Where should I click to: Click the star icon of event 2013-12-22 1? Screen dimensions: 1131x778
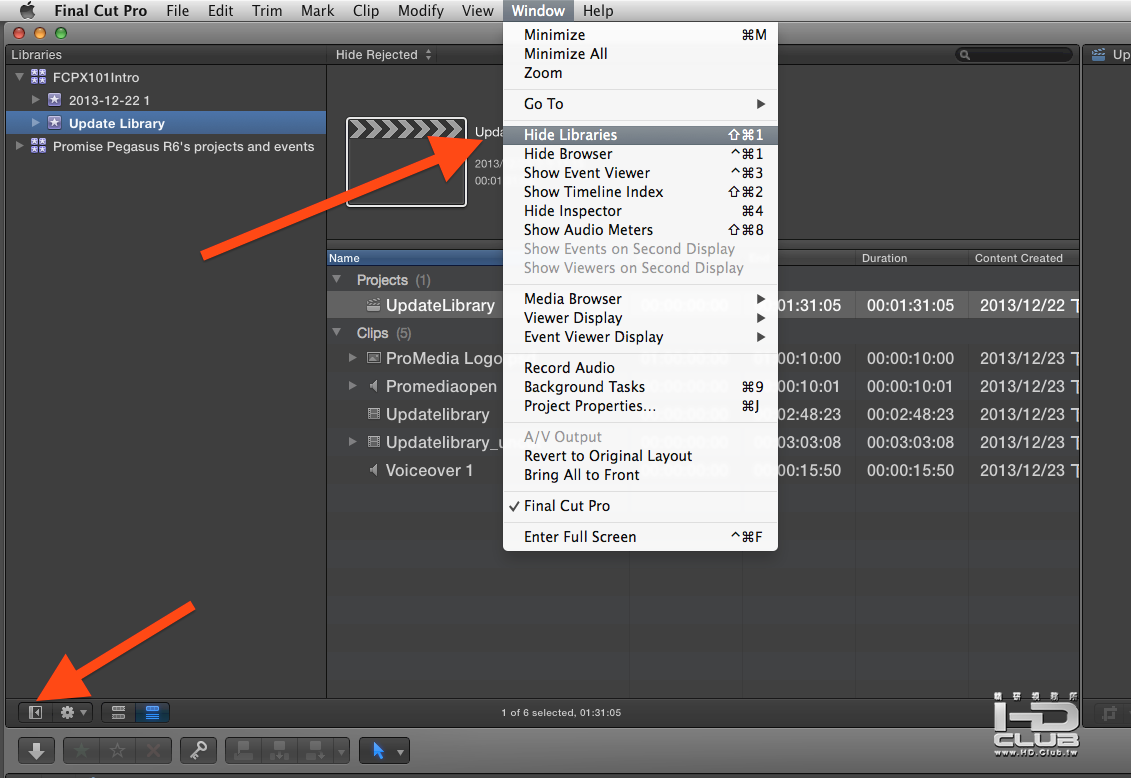(x=54, y=100)
